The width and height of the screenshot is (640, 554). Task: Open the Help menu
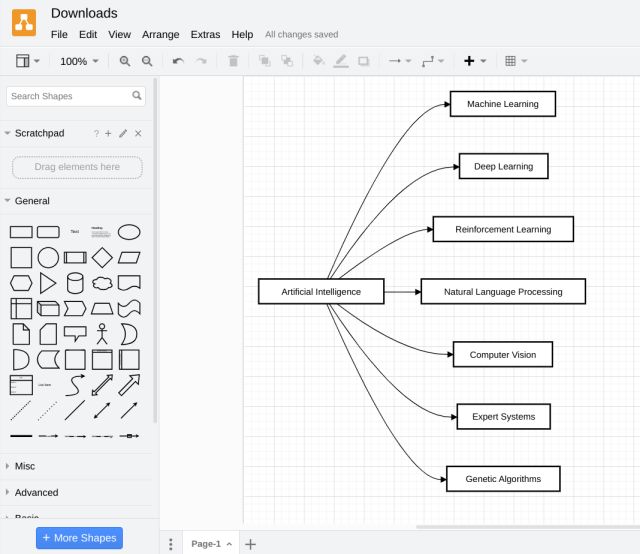click(242, 35)
